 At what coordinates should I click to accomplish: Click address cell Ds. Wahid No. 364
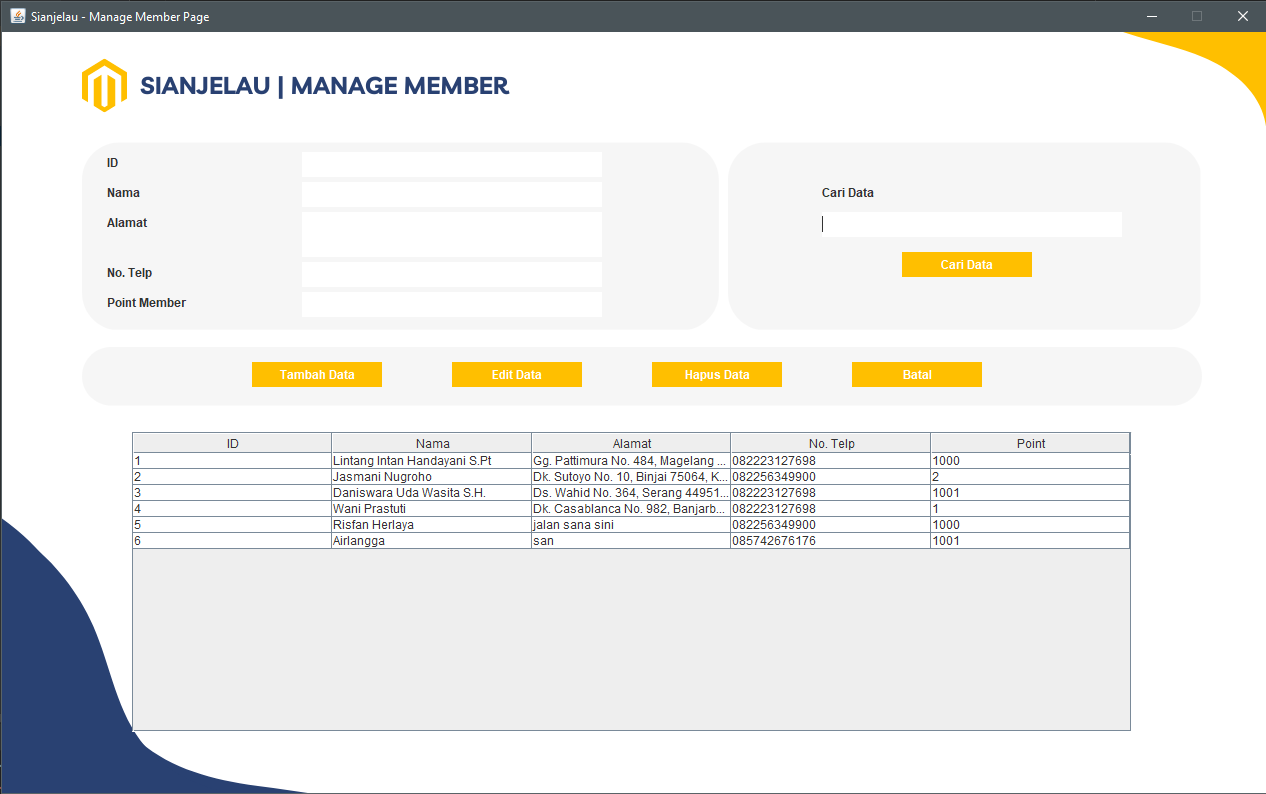[631, 493]
